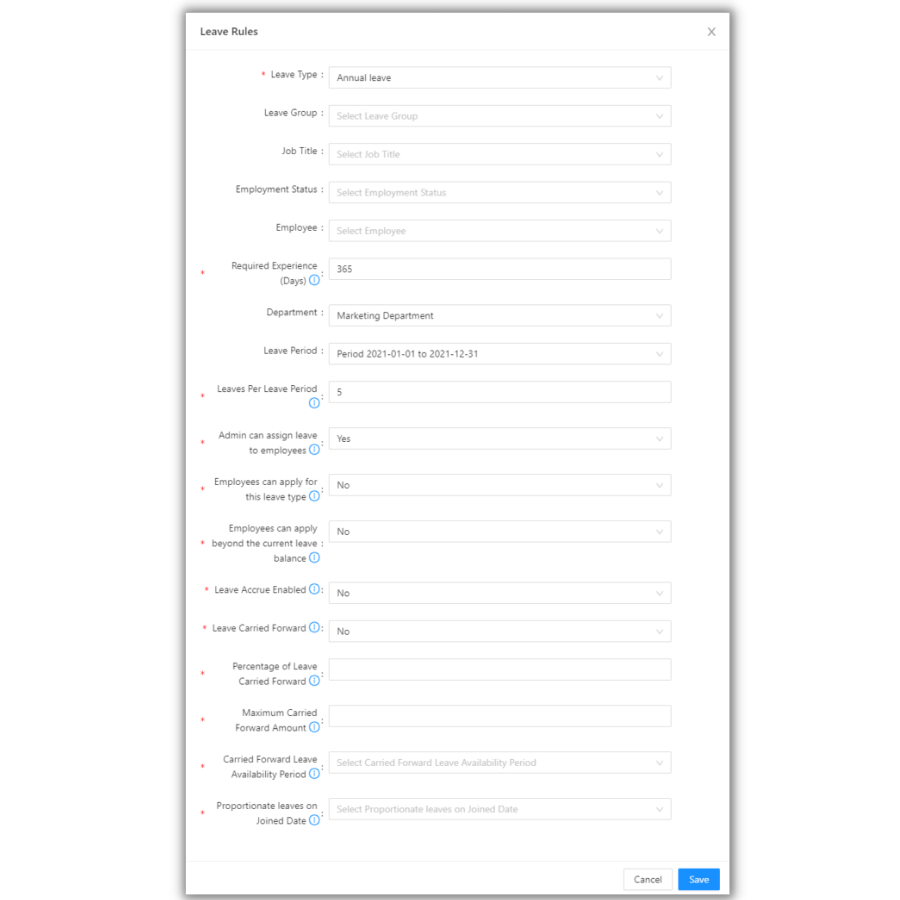Screen dimensions: 900x900
Task: Expand the Select Leave Group dropdown
Action: click(500, 115)
